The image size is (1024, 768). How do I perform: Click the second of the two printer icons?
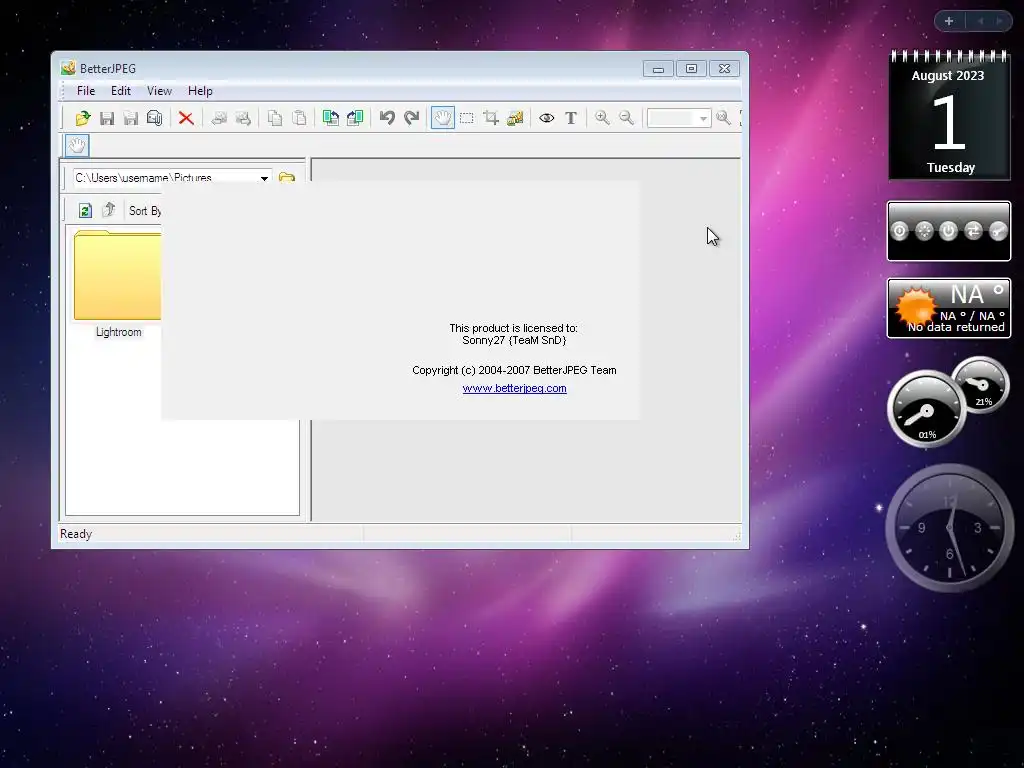click(243, 118)
